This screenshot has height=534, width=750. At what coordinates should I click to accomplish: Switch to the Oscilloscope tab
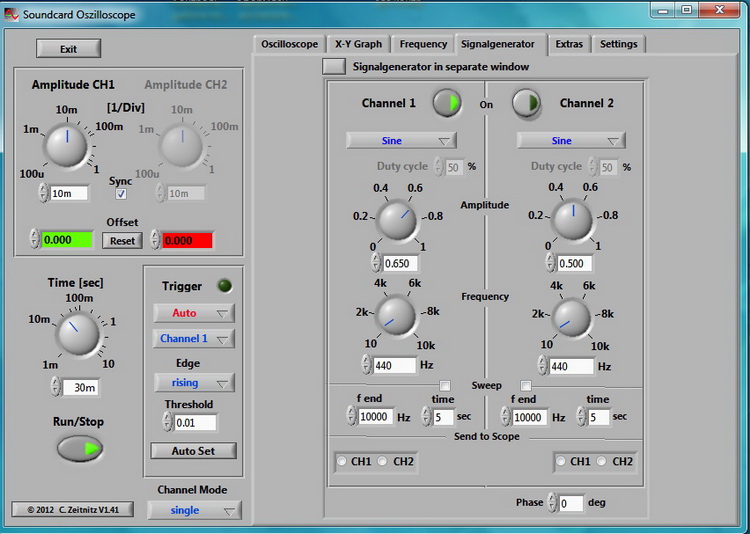pyautogui.click(x=289, y=44)
